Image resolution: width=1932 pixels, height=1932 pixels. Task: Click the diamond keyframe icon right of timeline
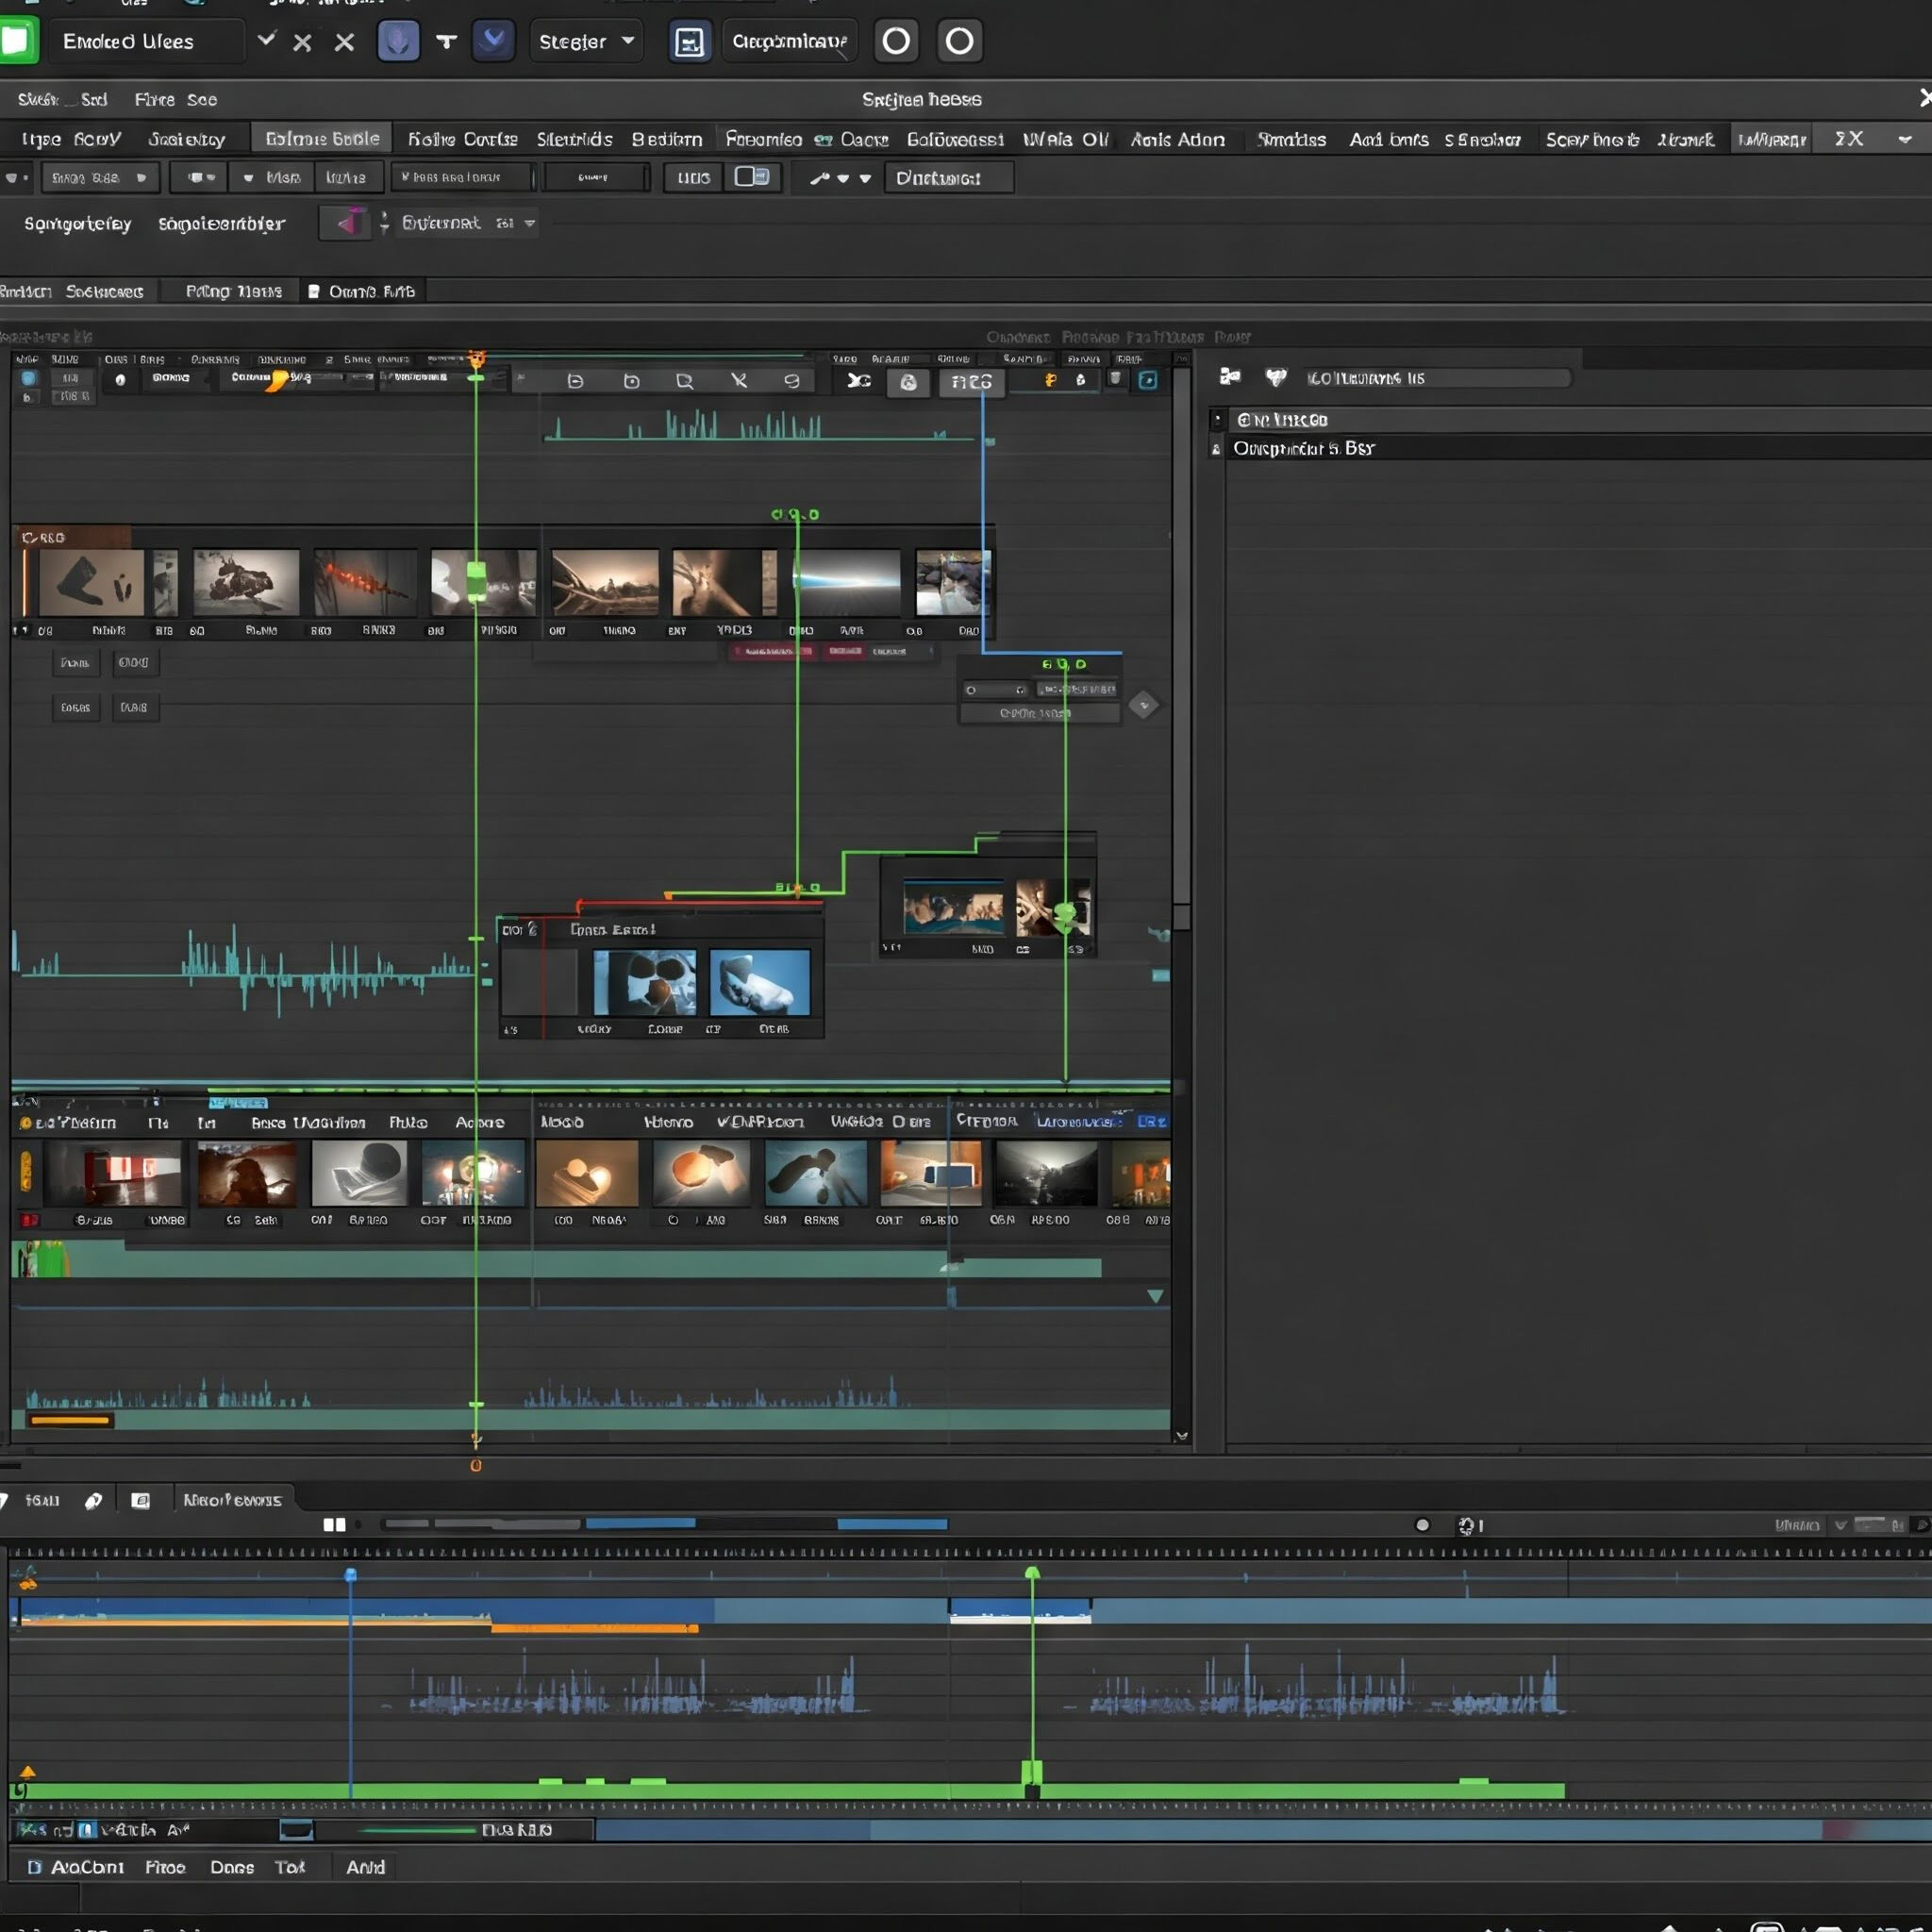[x=1144, y=705]
